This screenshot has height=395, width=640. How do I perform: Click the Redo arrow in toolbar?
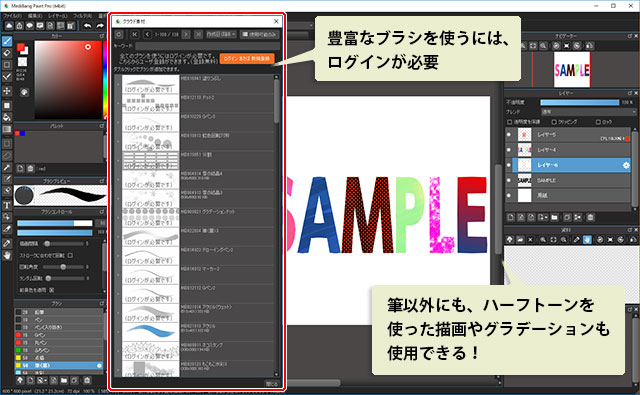(x=100, y=26)
